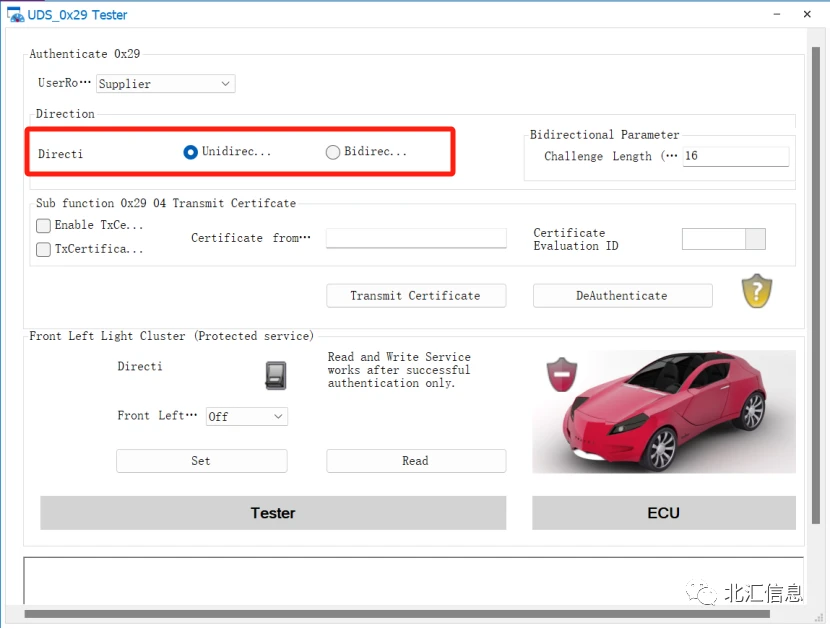Click the UDS tester app icon in title bar
Image resolution: width=830 pixels, height=629 pixels.
coord(16,15)
